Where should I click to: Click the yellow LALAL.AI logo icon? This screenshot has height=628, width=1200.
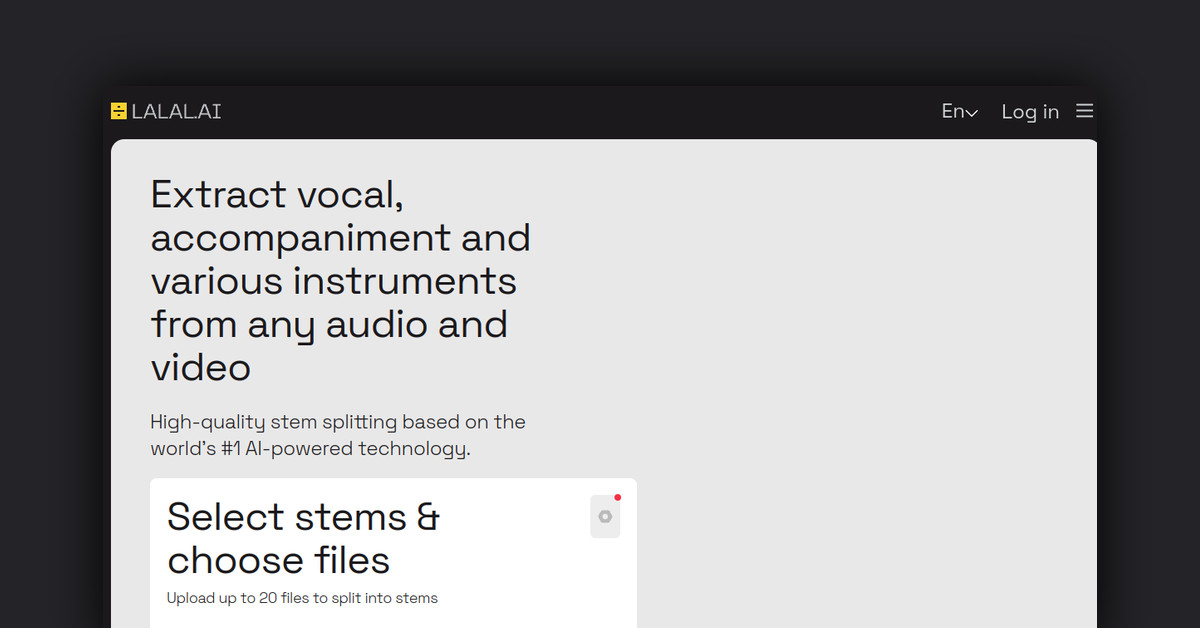pos(119,111)
